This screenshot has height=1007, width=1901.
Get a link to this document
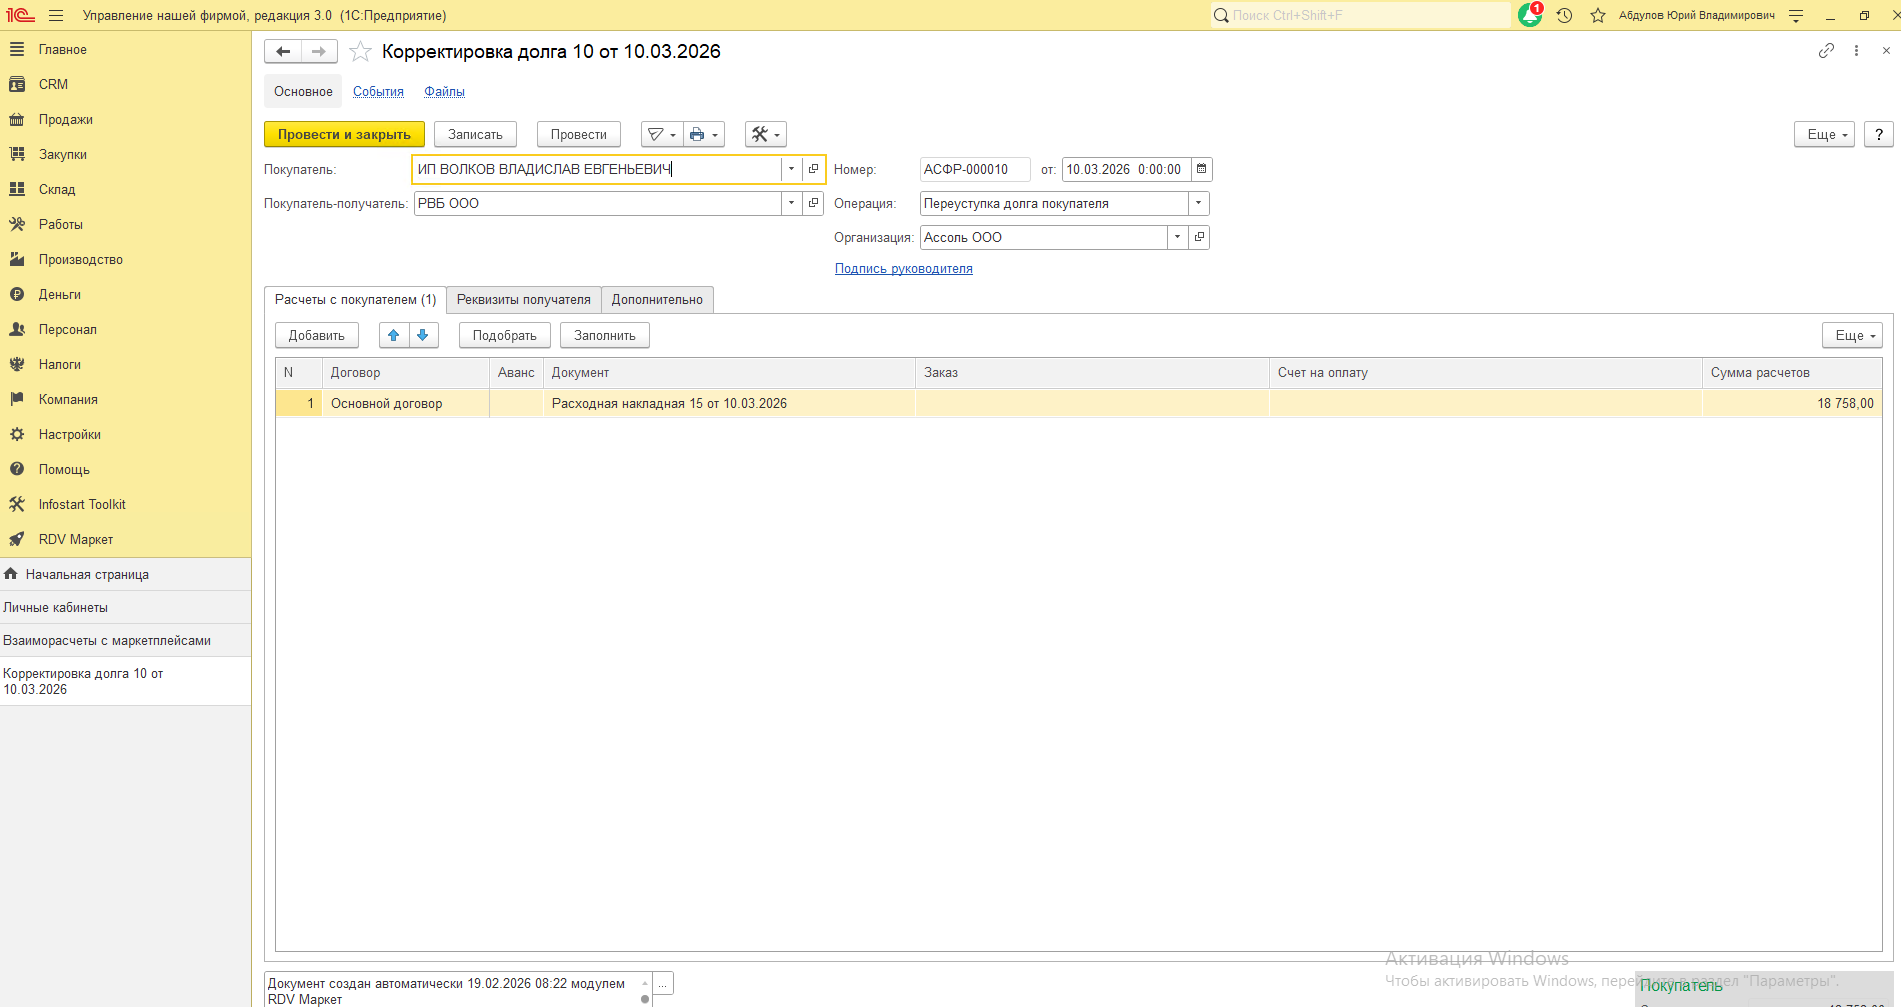click(x=1826, y=51)
